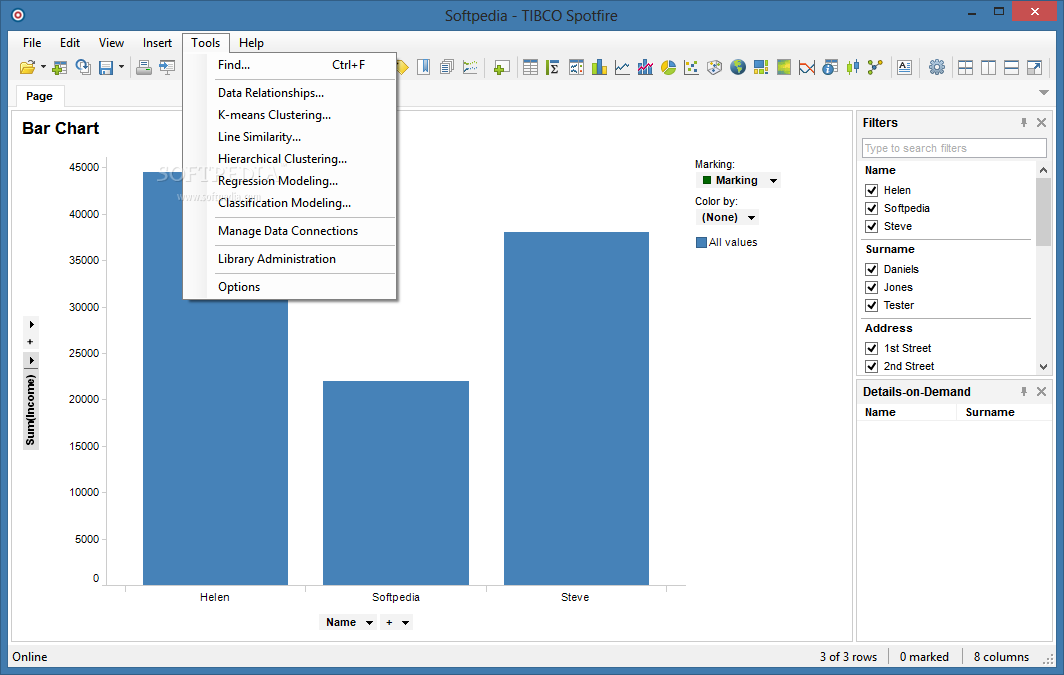Insert a Text Area
The width and height of the screenshot is (1064, 675).
click(905, 67)
